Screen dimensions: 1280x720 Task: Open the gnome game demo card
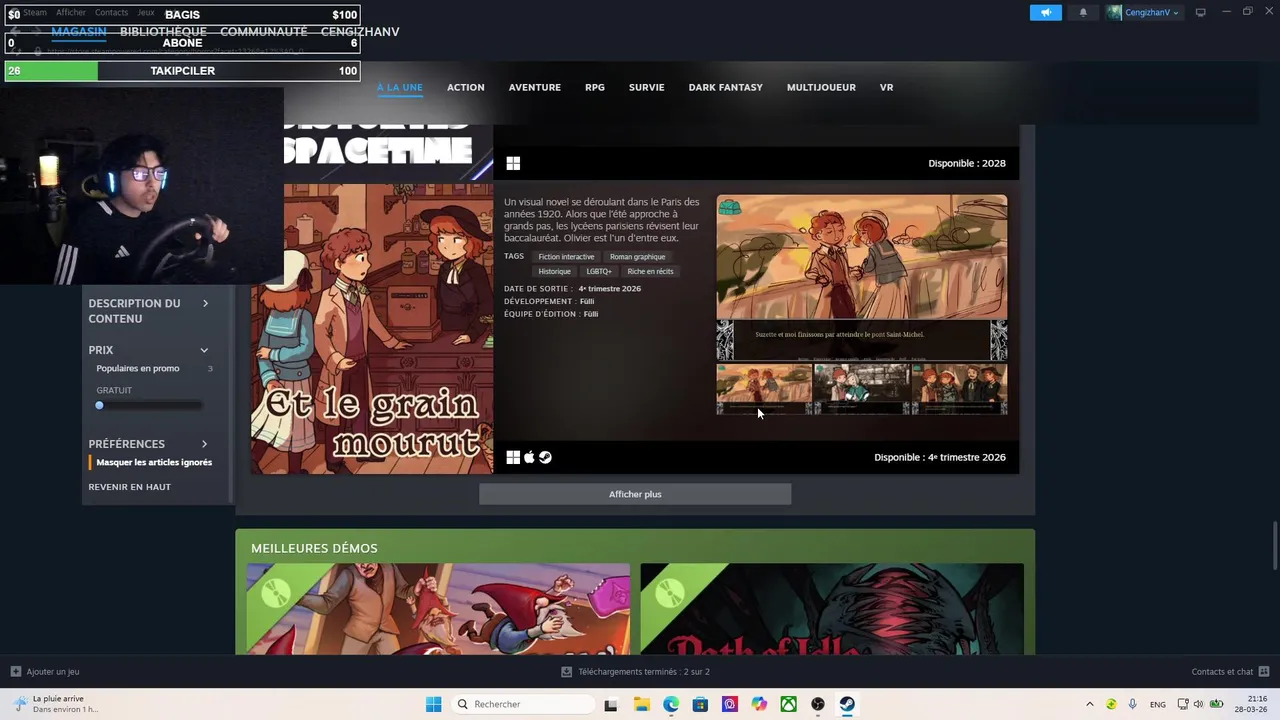point(438,609)
